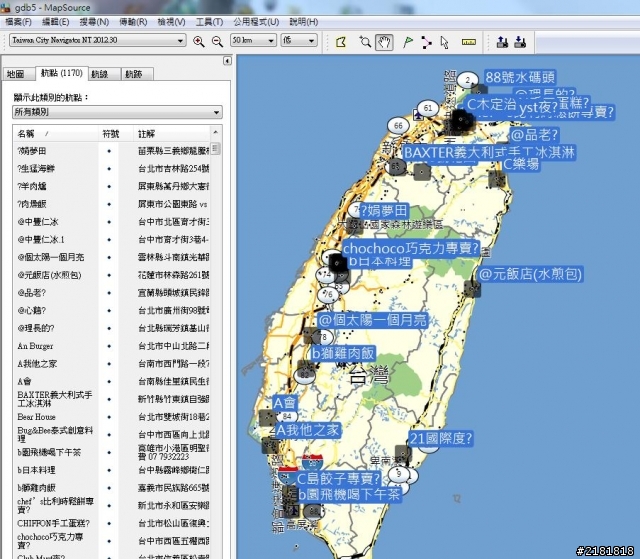Screen dimensions: 640x559
Task: Select the route tool icon
Action: [426, 42]
